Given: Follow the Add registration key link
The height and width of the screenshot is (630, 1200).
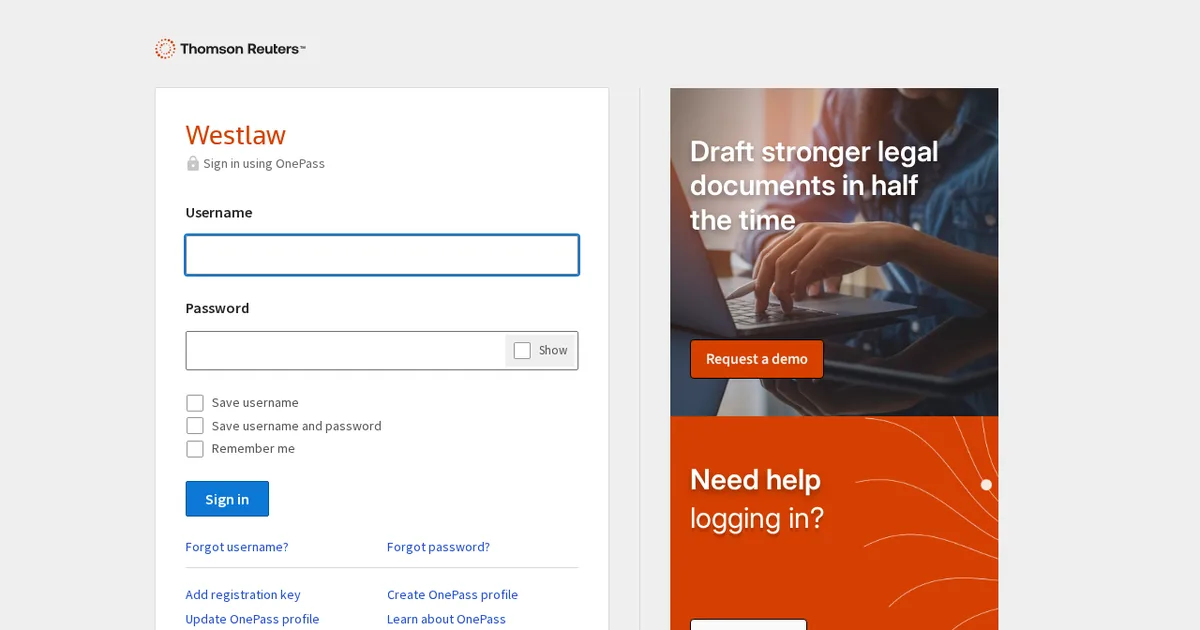Looking at the screenshot, I should 243,595.
